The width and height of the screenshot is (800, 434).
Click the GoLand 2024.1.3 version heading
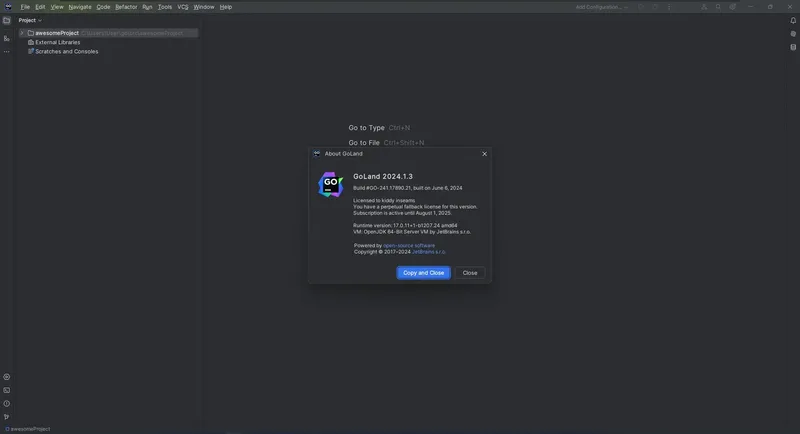[383, 176]
